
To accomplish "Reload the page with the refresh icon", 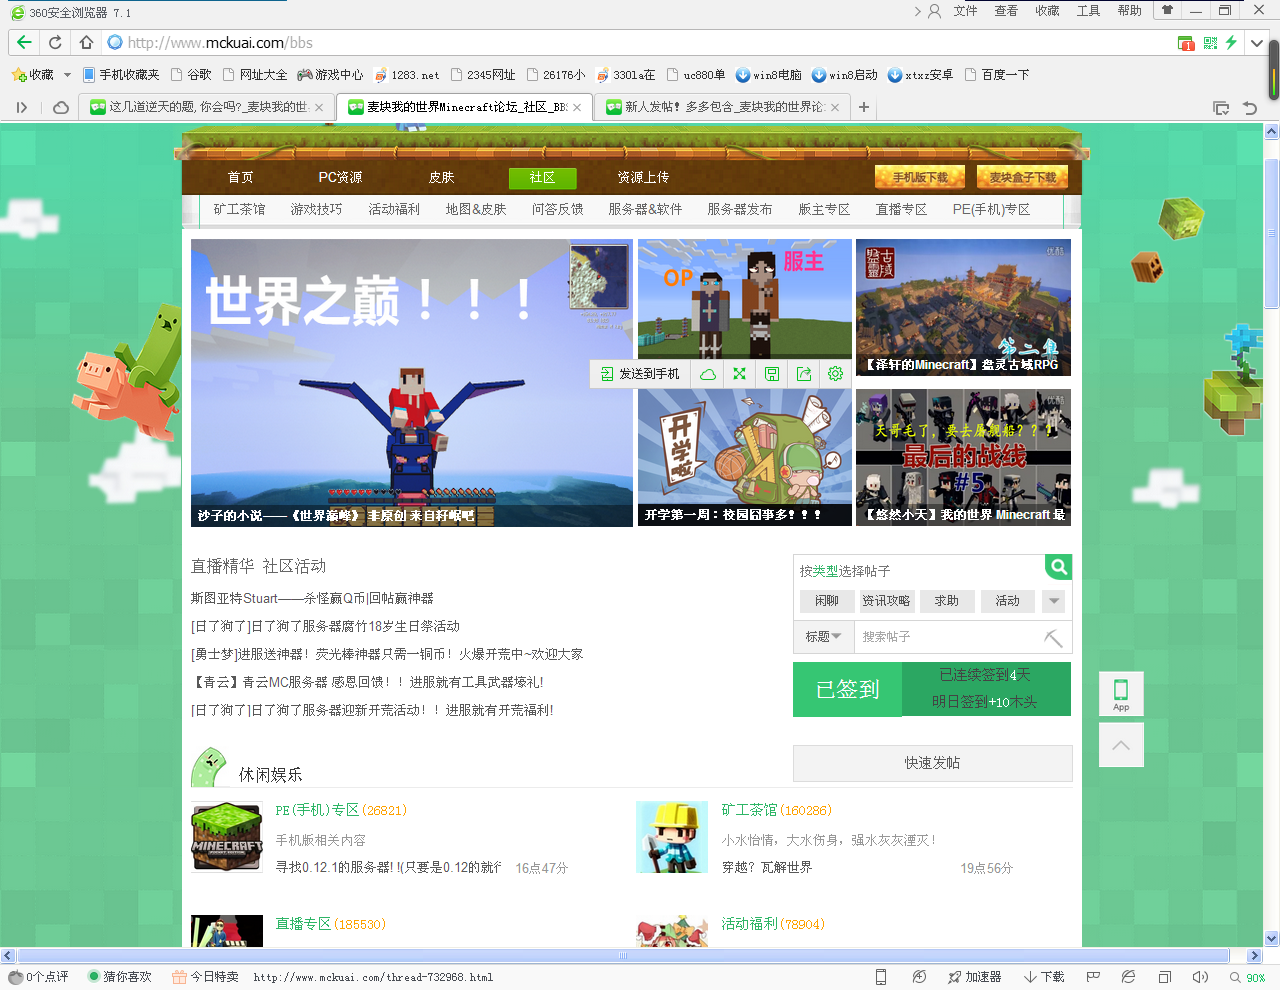I will click(x=55, y=42).
